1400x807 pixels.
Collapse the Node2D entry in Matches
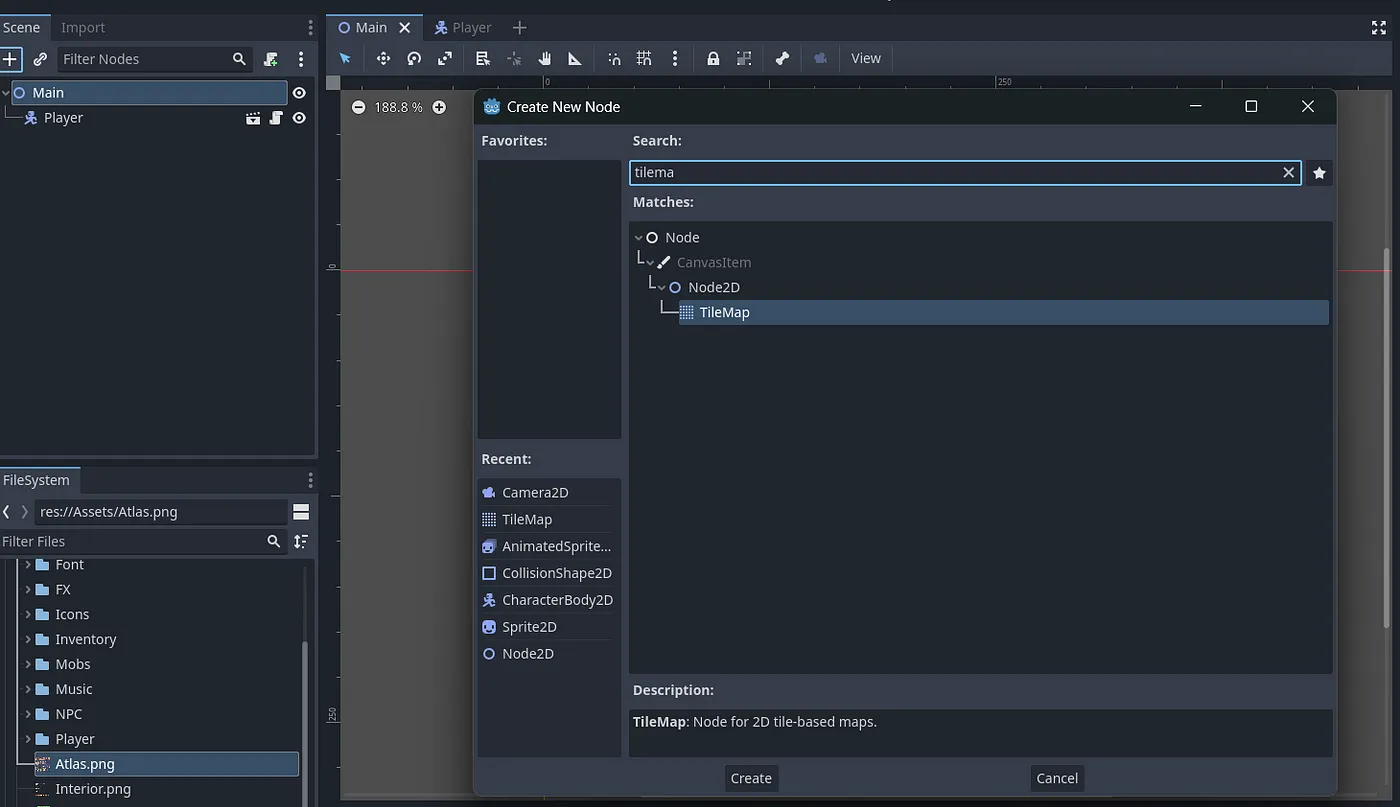661,288
